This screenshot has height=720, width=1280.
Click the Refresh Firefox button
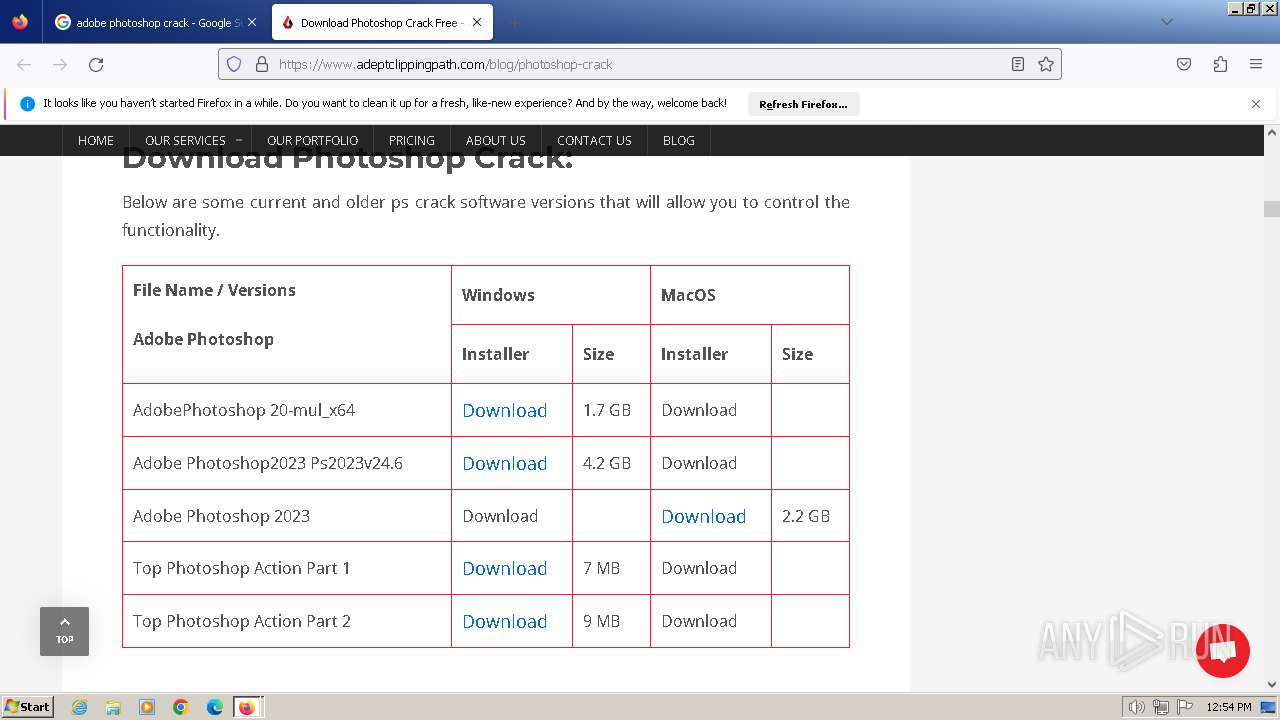803,104
